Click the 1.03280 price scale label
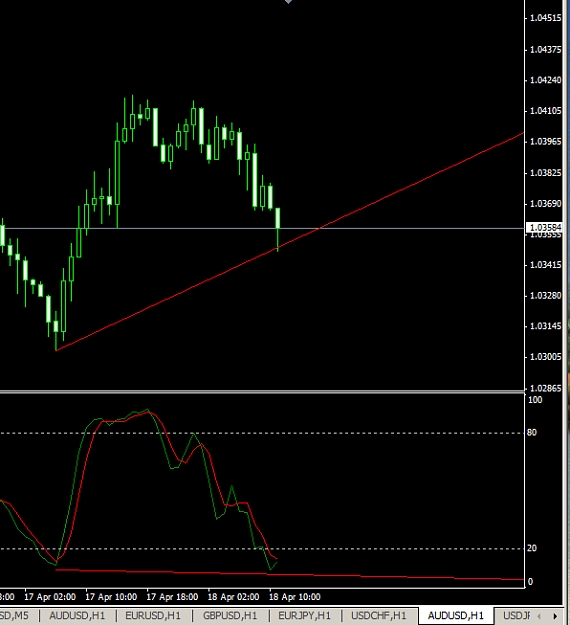Viewport: 570px width, 625px height. [x=545, y=295]
